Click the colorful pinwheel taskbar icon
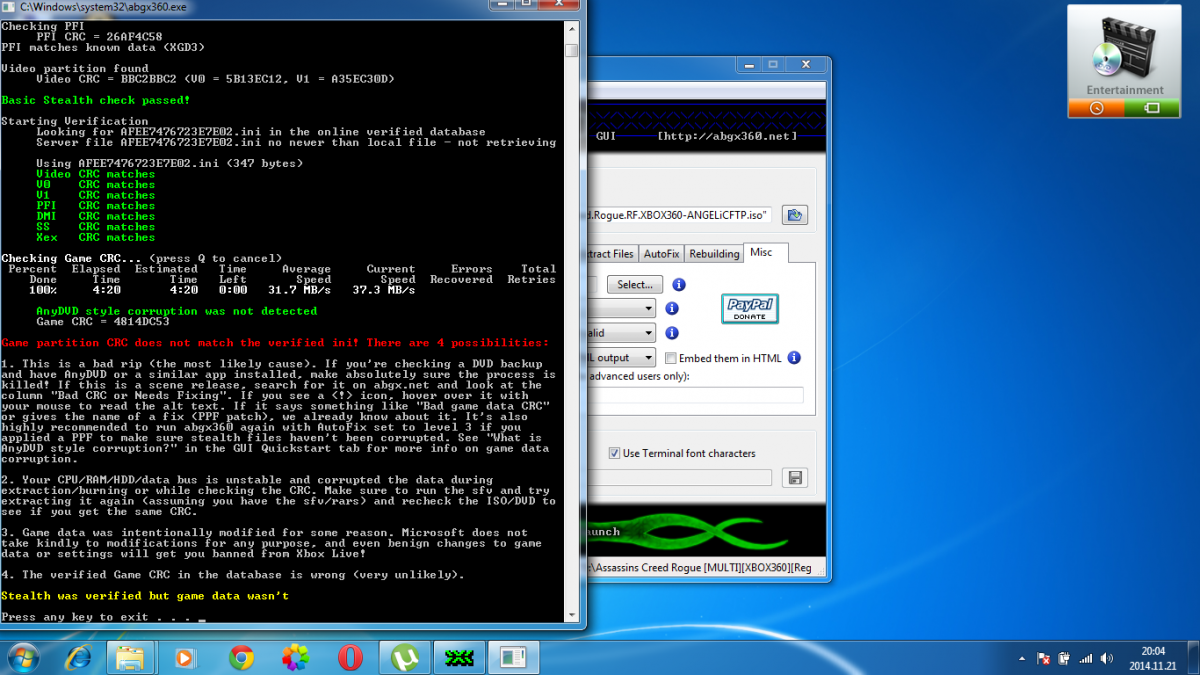Image resolution: width=1200 pixels, height=675 pixels. [296, 657]
